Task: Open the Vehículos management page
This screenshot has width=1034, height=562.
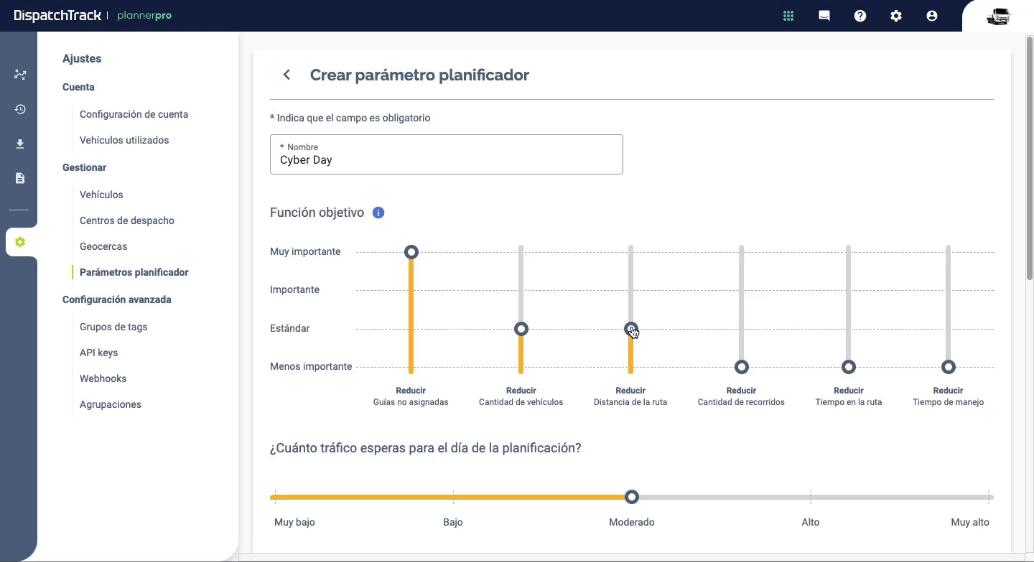Action: coord(101,195)
